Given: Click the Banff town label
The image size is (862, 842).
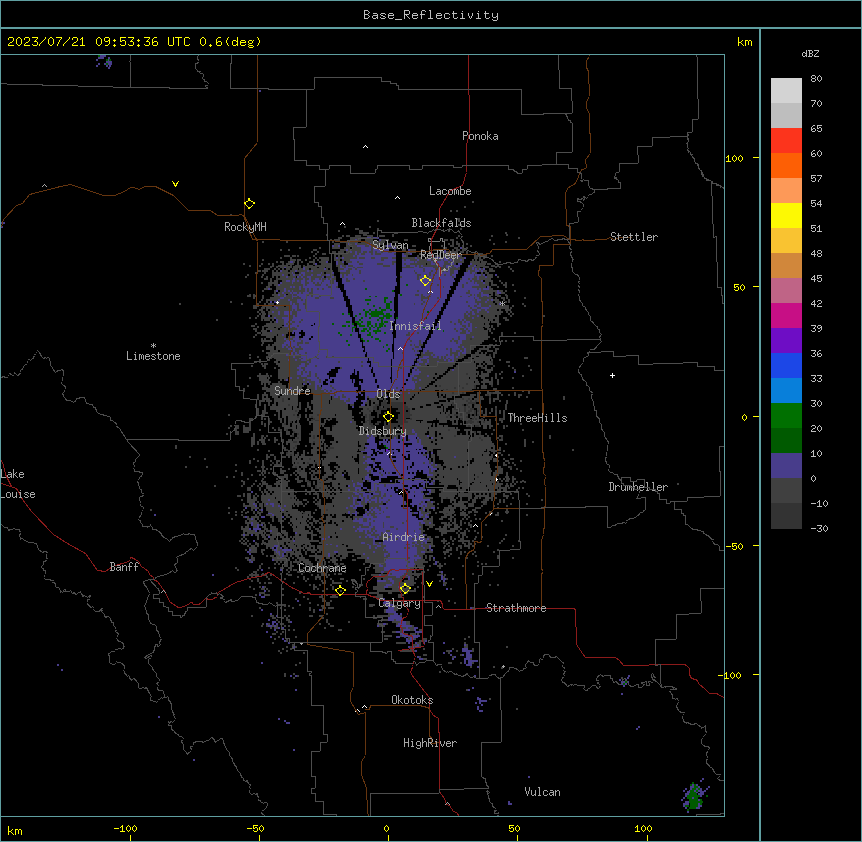Looking at the screenshot, I should 124,567.
